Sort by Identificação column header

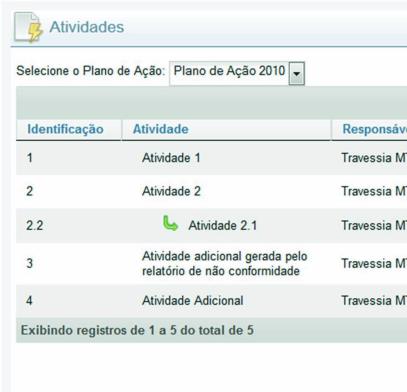coord(65,129)
